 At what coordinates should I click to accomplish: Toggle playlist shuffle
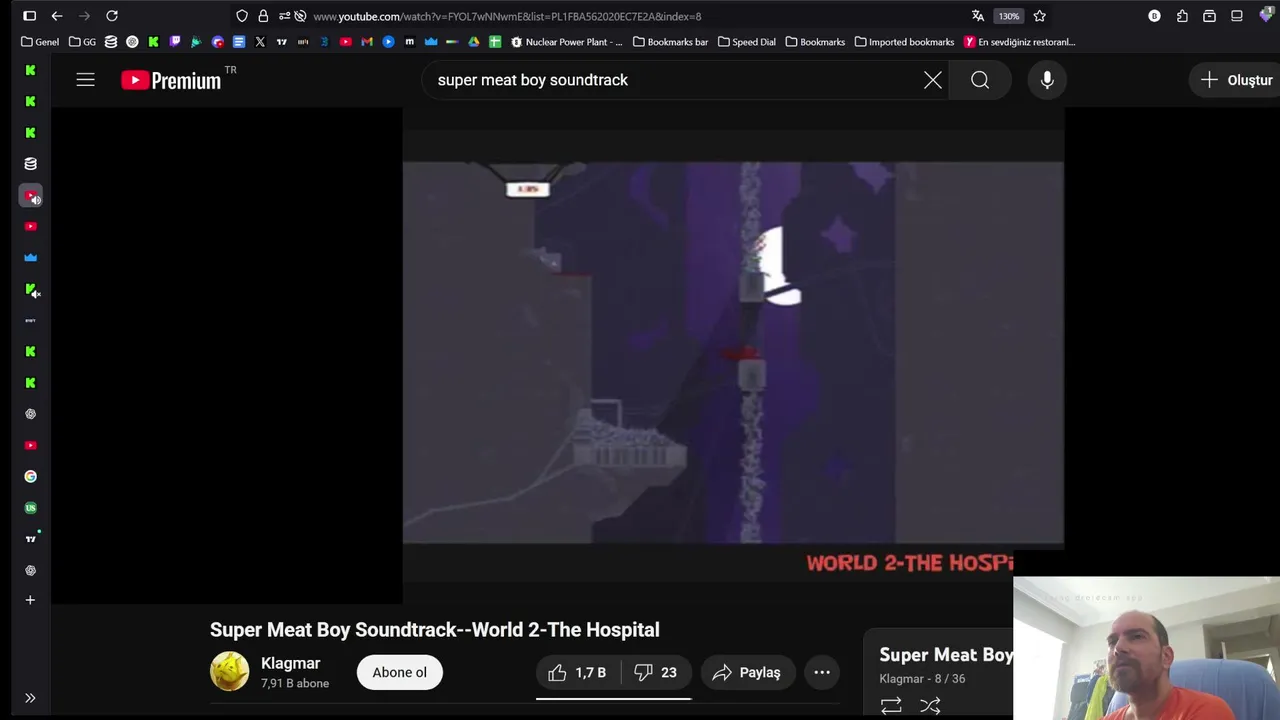click(x=930, y=706)
